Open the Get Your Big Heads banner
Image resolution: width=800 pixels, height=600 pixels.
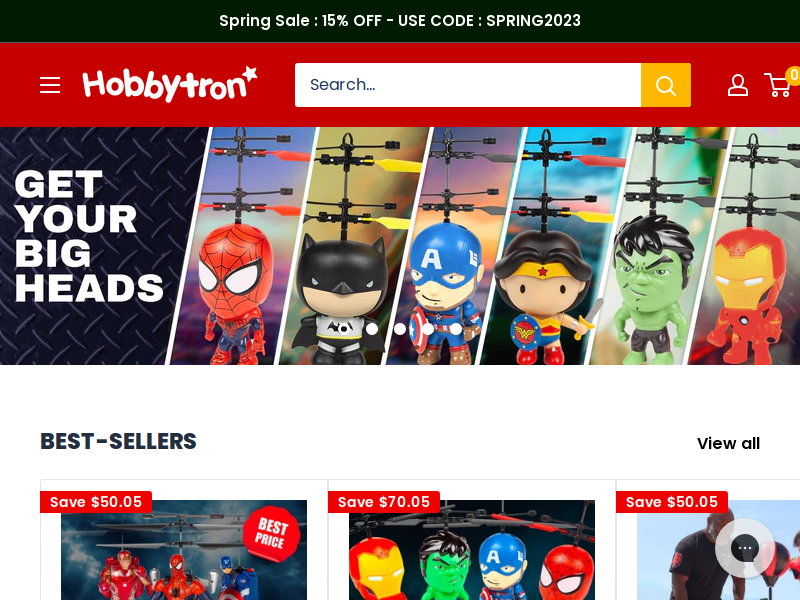400,246
